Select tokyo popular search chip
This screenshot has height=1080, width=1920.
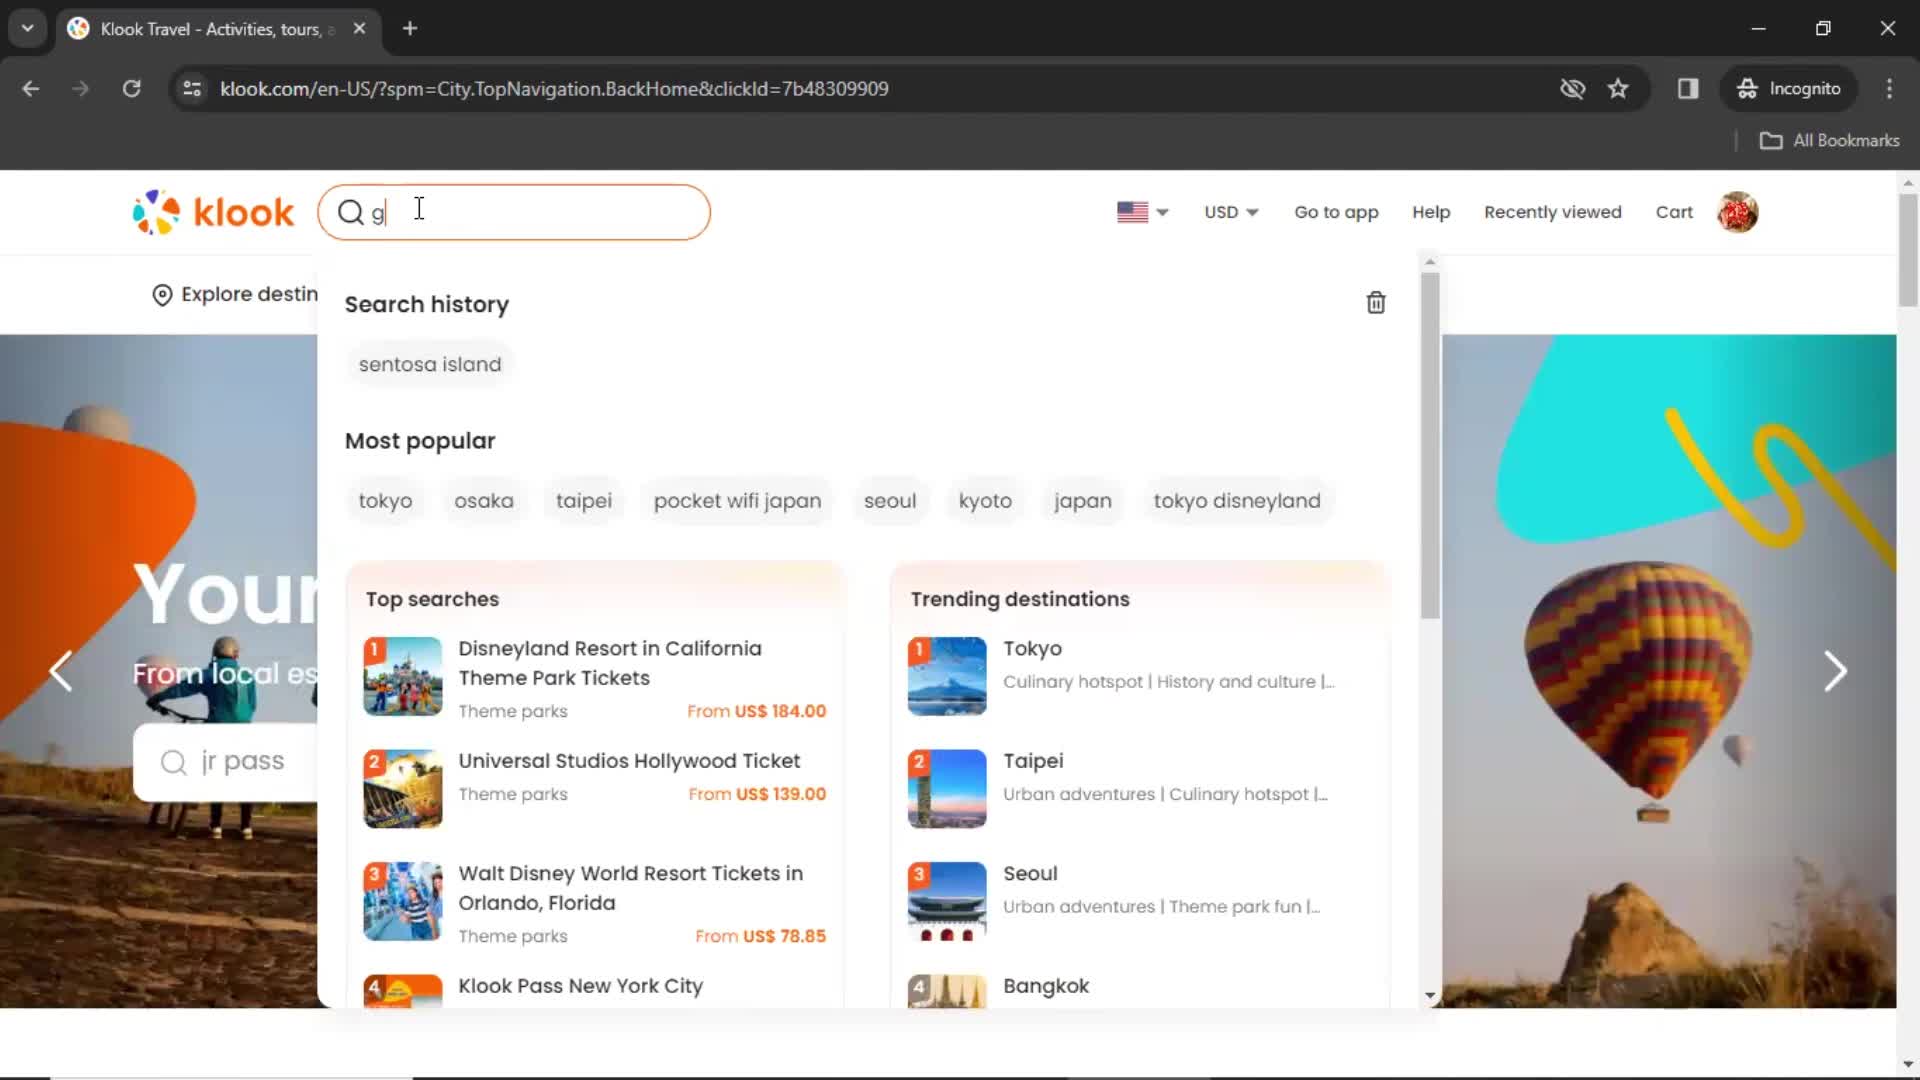tap(385, 501)
